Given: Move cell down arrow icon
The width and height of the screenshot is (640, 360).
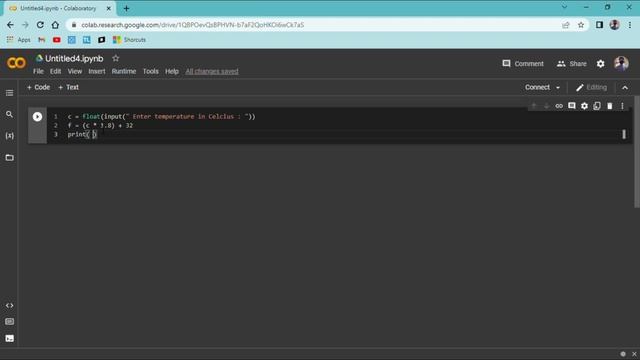Looking at the screenshot, I should click(x=546, y=106).
